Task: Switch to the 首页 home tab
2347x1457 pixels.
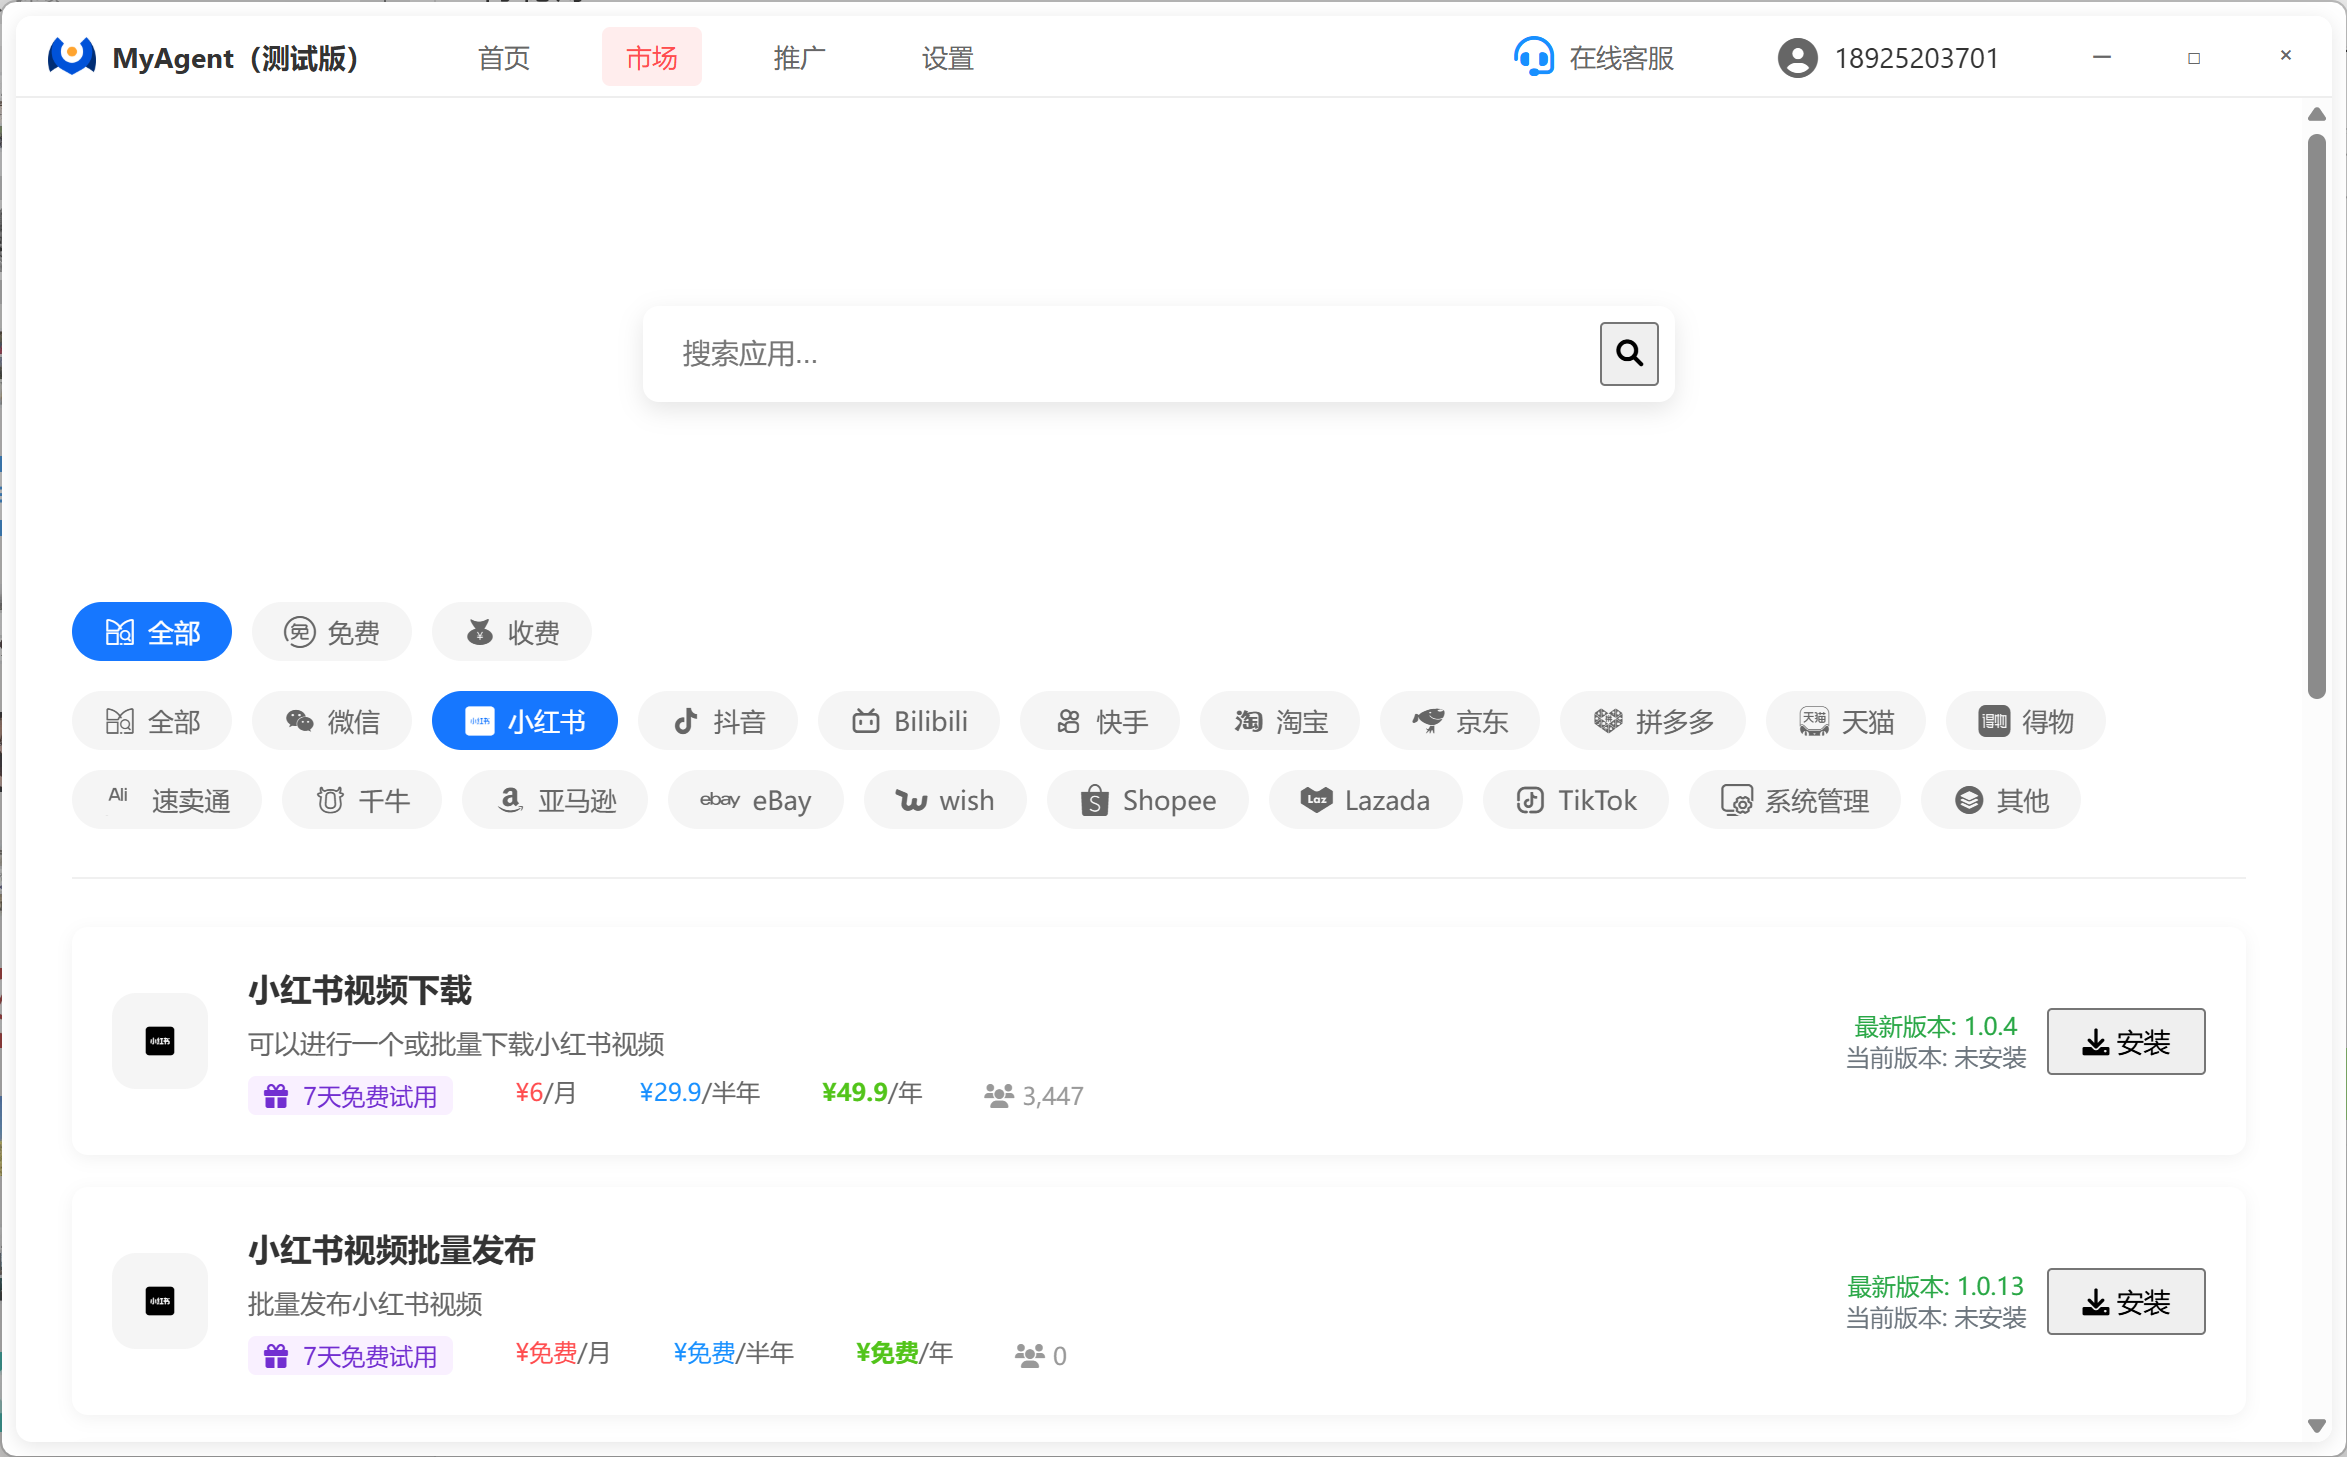Action: 503,58
